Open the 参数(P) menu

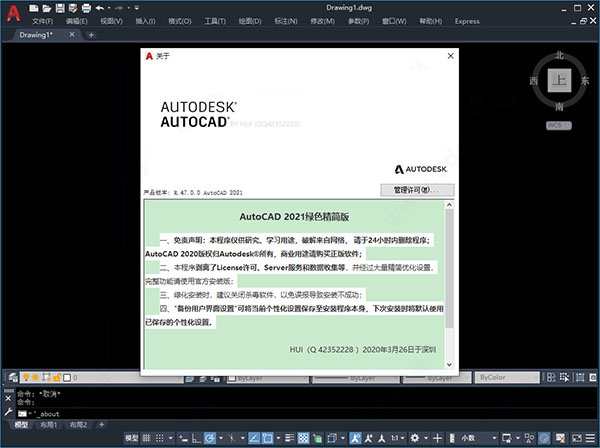359,21
